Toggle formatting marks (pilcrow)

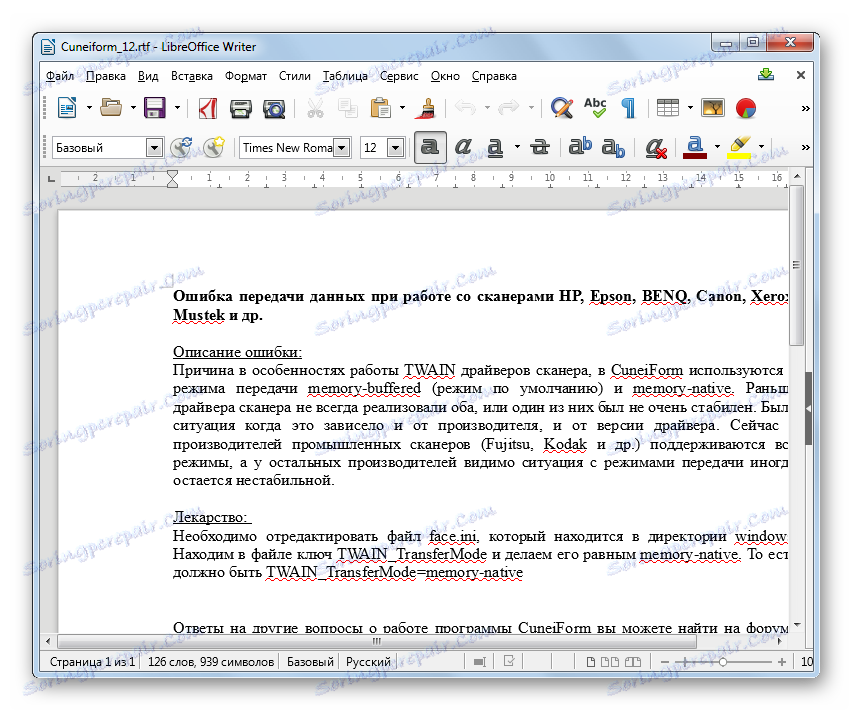pos(629,108)
